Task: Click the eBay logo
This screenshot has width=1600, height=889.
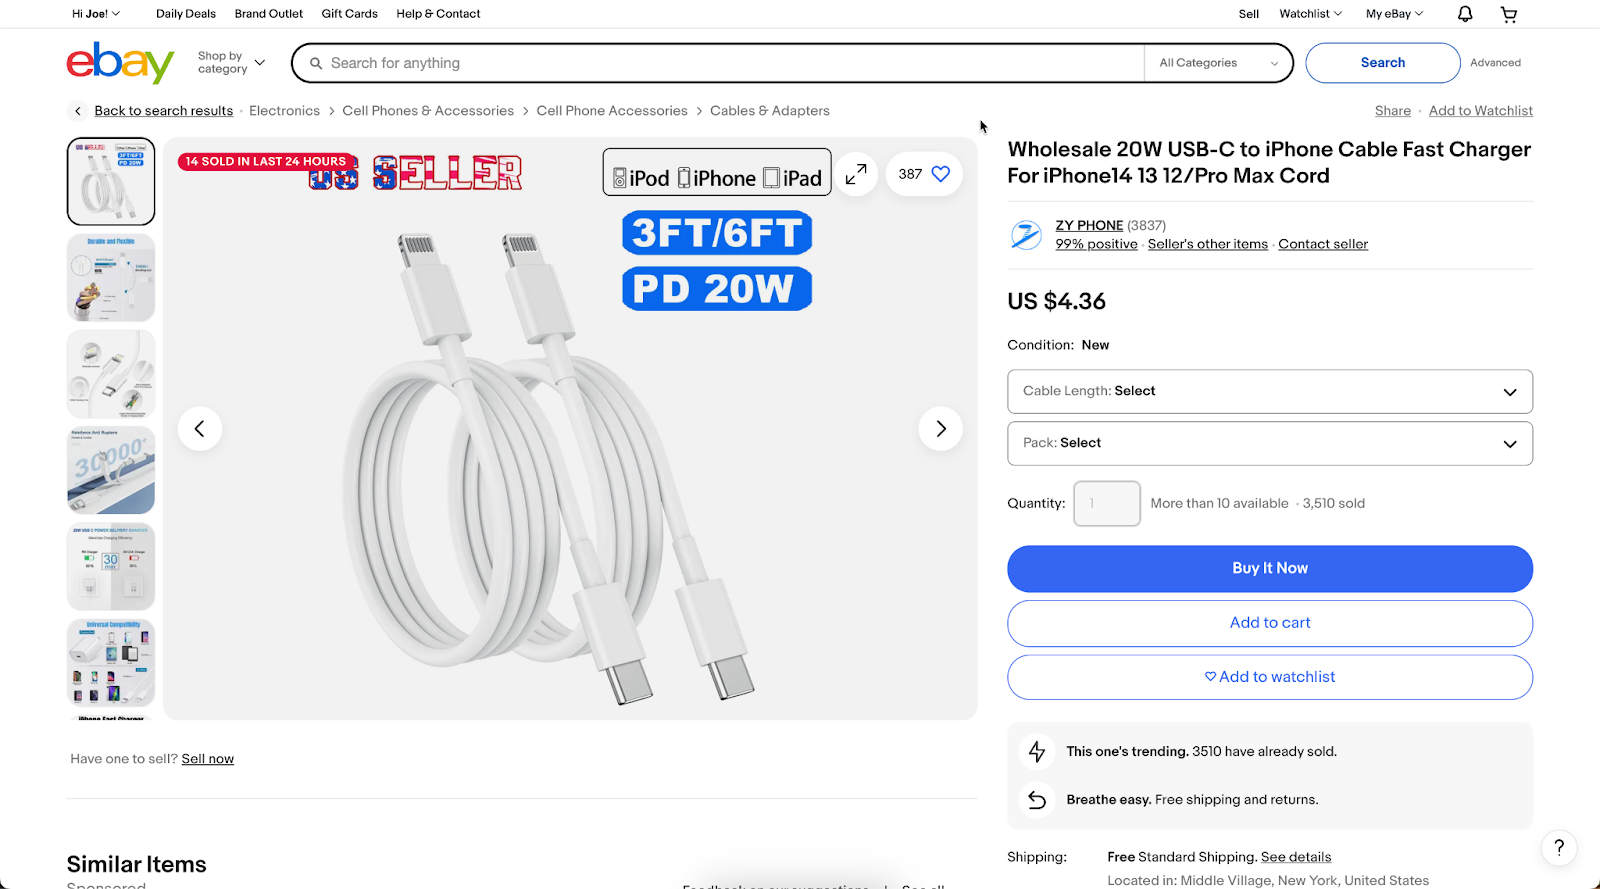Action: click(120, 62)
